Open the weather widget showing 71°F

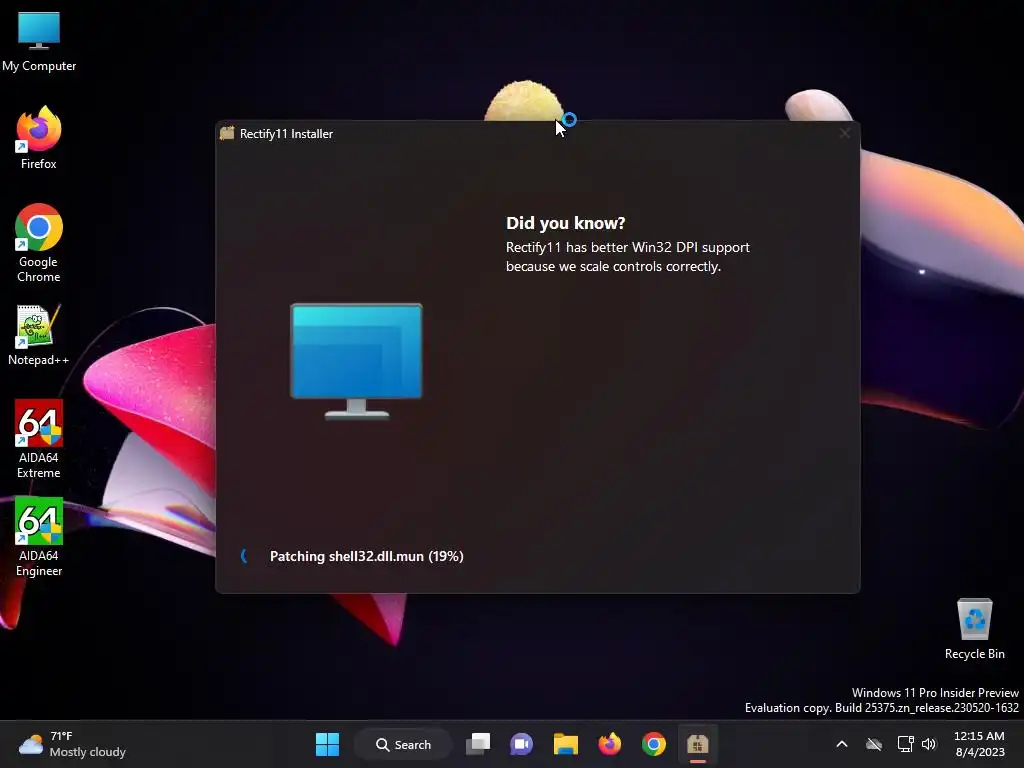[x=72, y=744]
